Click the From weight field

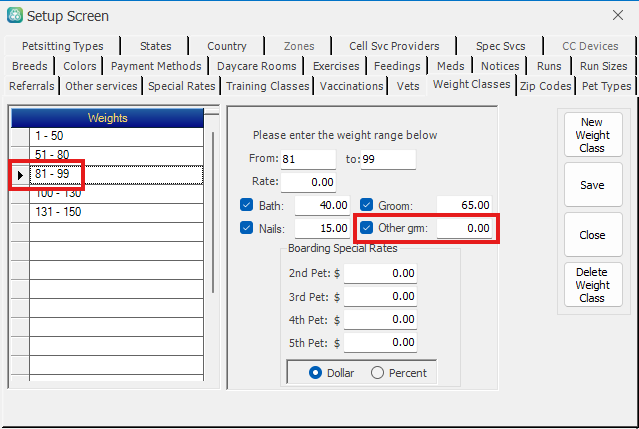click(x=308, y=159)
